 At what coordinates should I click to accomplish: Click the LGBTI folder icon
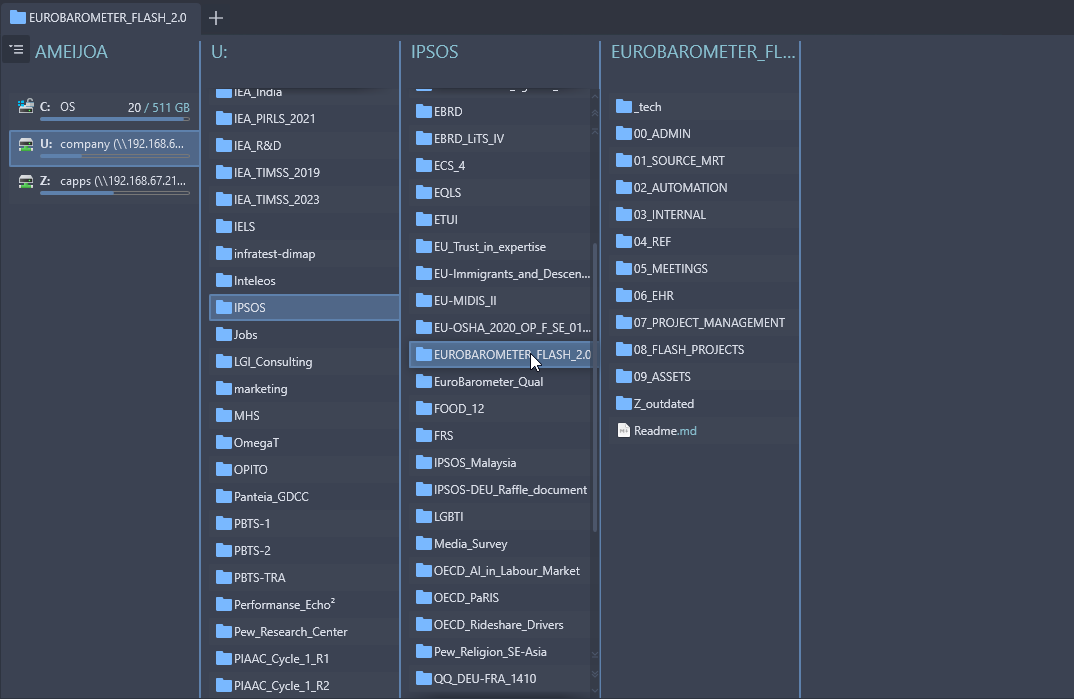click(x=423, y=517)
